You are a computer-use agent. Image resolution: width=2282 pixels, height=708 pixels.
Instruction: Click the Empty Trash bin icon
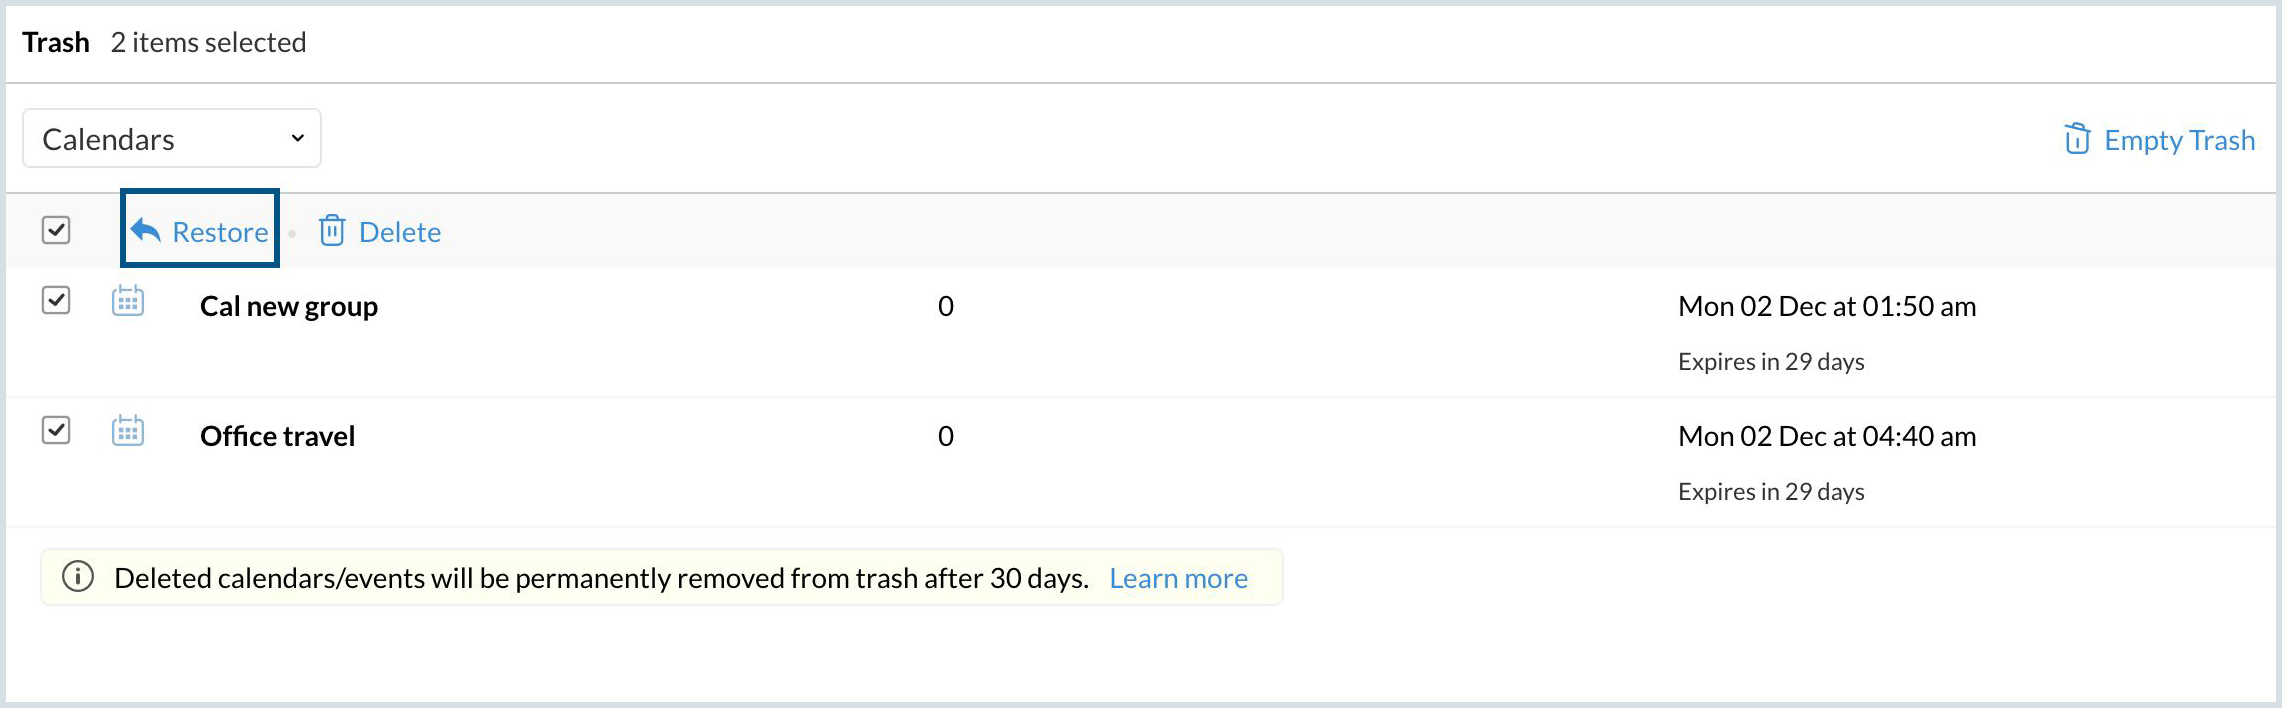[x=2077, y=139]
